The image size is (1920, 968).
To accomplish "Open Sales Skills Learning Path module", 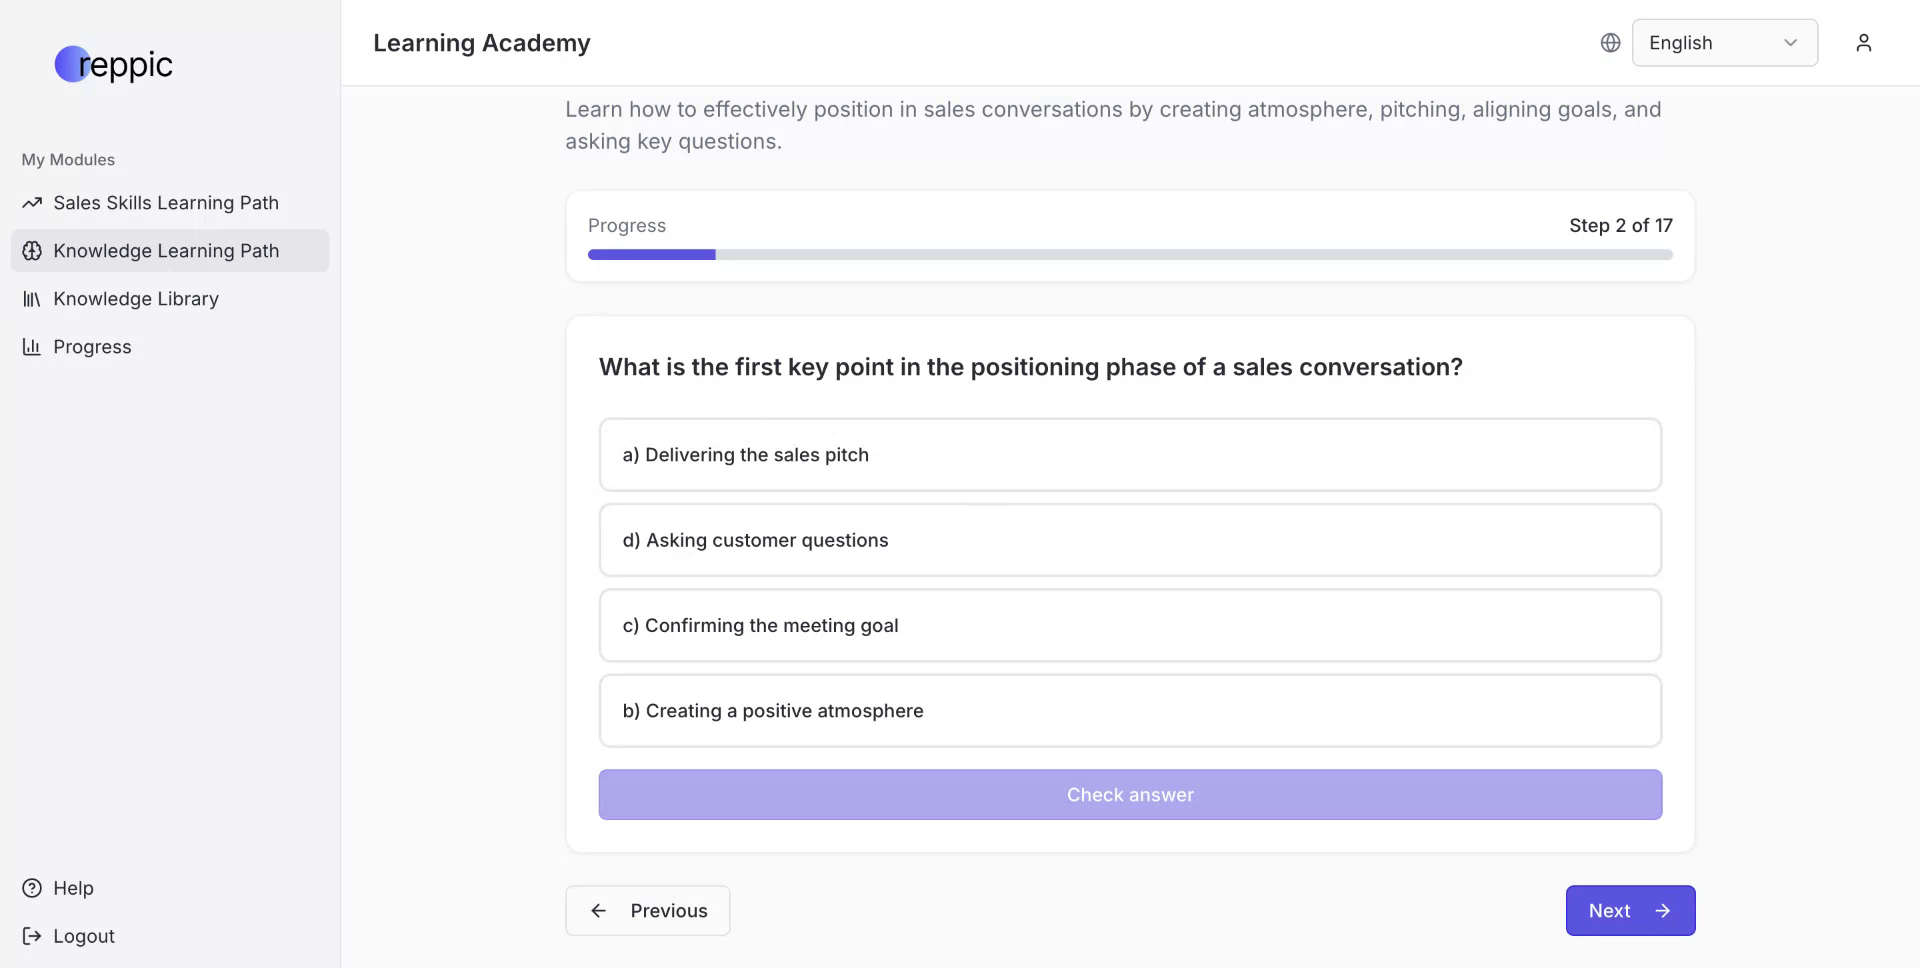I will click(166, 203).
